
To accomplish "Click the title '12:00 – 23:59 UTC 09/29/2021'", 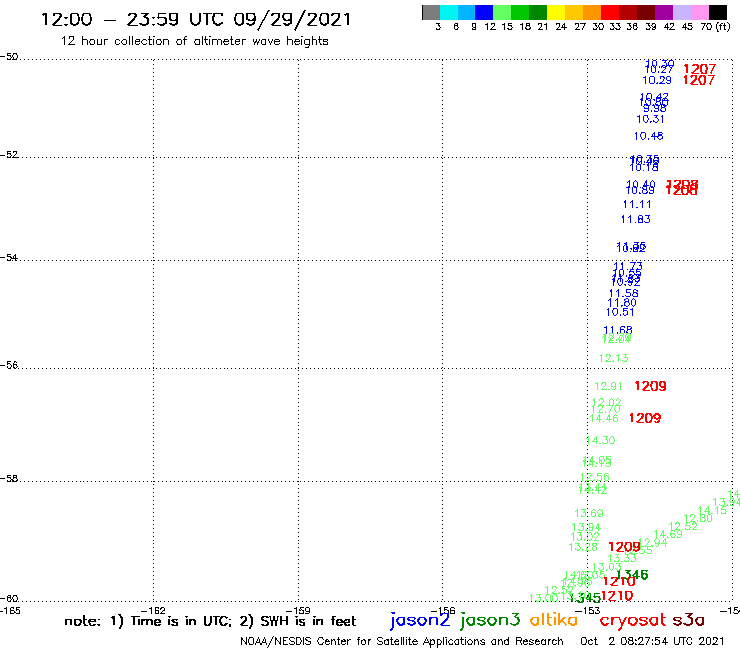I will tap(196, 19).
